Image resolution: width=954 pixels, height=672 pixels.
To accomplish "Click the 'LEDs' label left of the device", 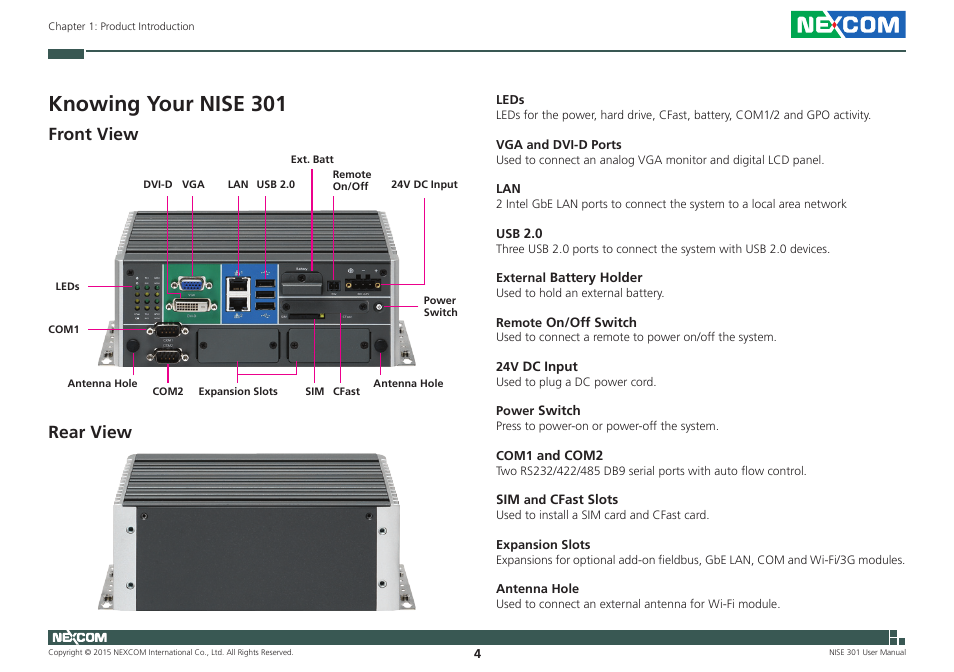I will click(68, 286).
